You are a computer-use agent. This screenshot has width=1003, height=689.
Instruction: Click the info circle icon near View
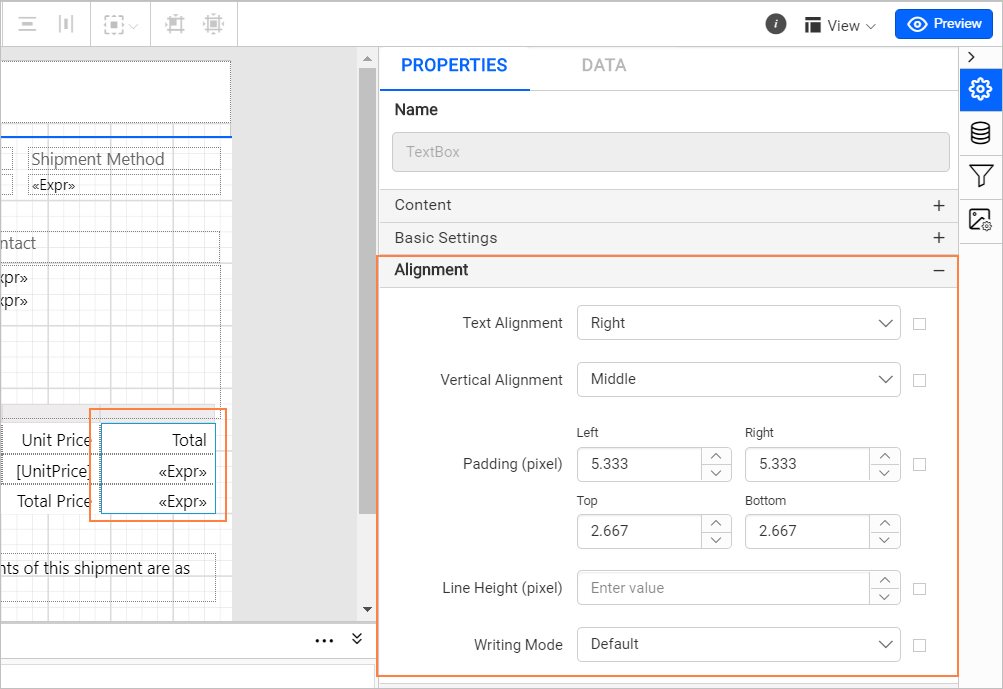click(x=776, y=23)
